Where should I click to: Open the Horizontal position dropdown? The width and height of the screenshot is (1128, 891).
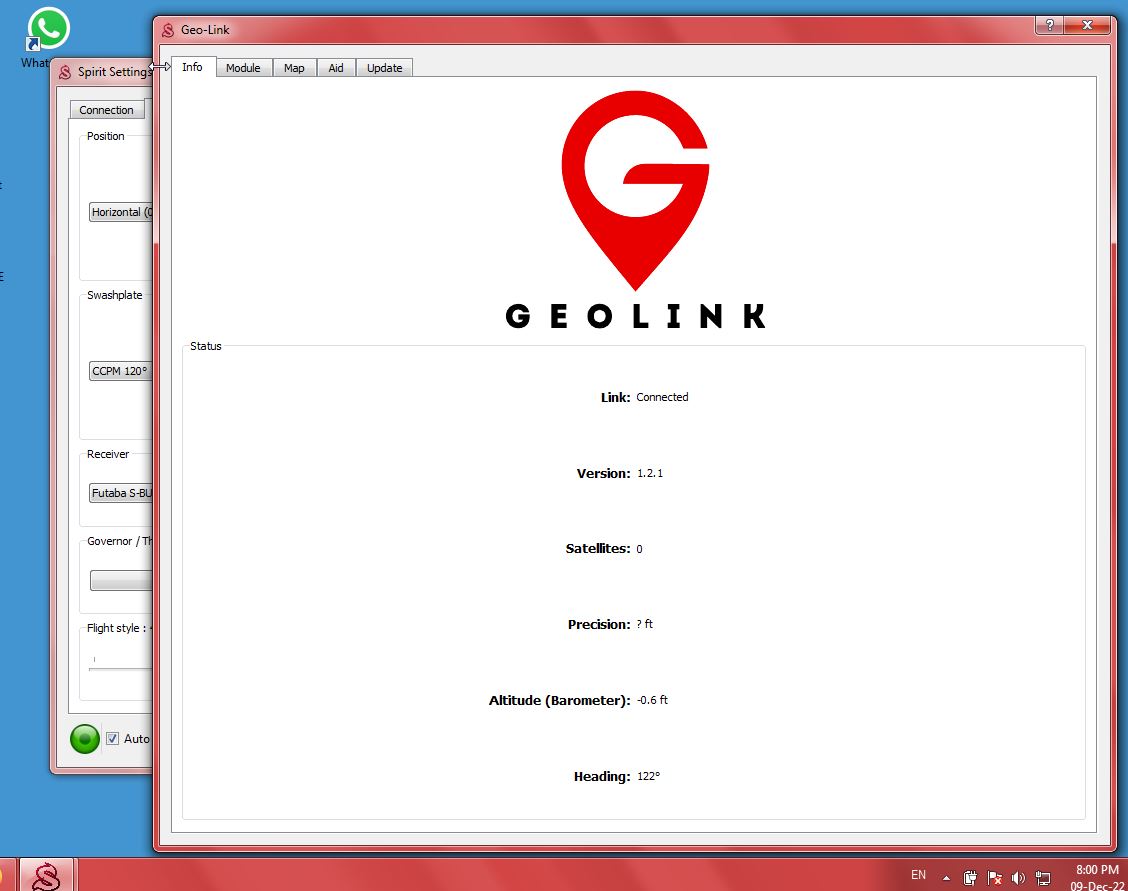[x=120, y=212]
